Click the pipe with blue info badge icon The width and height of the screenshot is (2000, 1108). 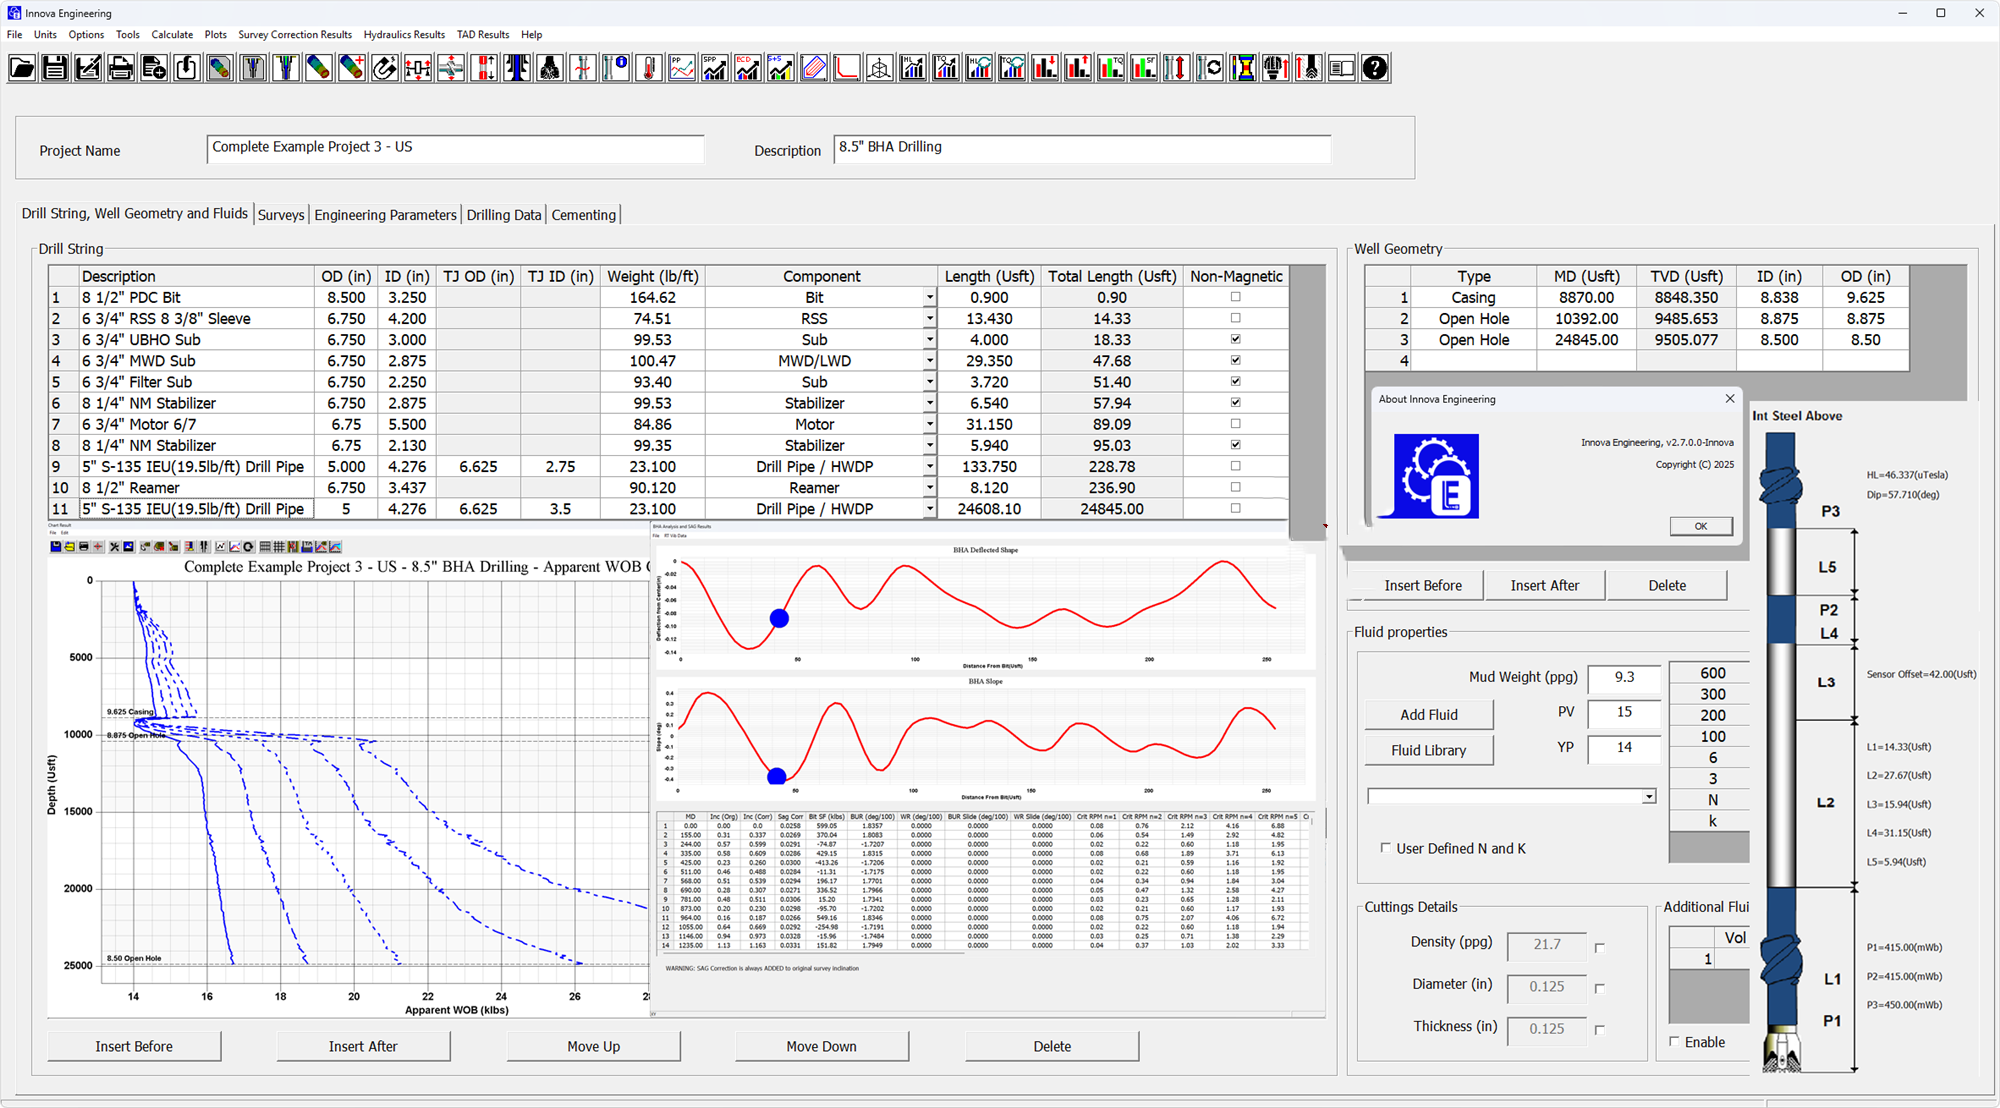(616, 68)
